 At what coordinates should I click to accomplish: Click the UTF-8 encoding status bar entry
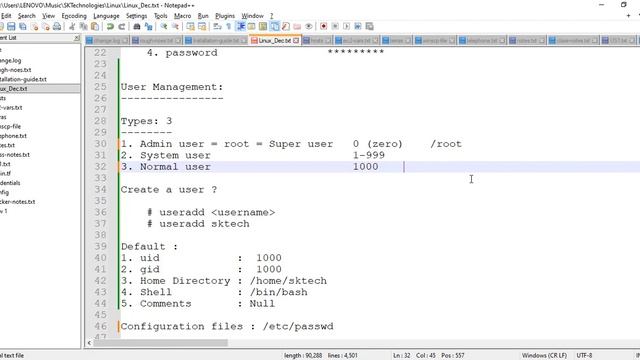pos(584,356)
